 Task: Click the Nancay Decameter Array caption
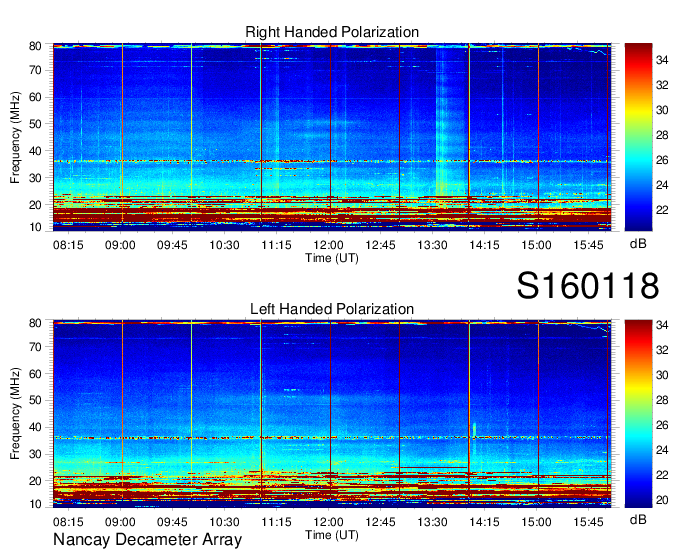(147, 540)
